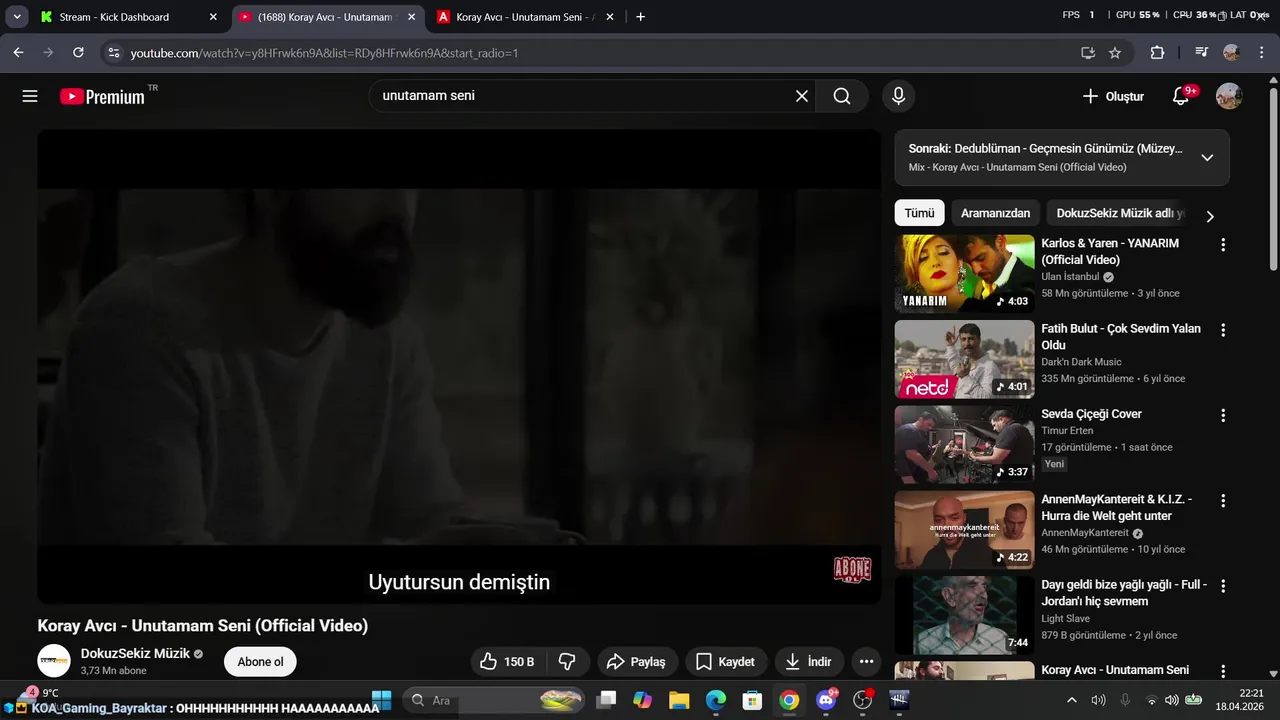
Task: Click the Chrome address bar URL
Action: 324,53
